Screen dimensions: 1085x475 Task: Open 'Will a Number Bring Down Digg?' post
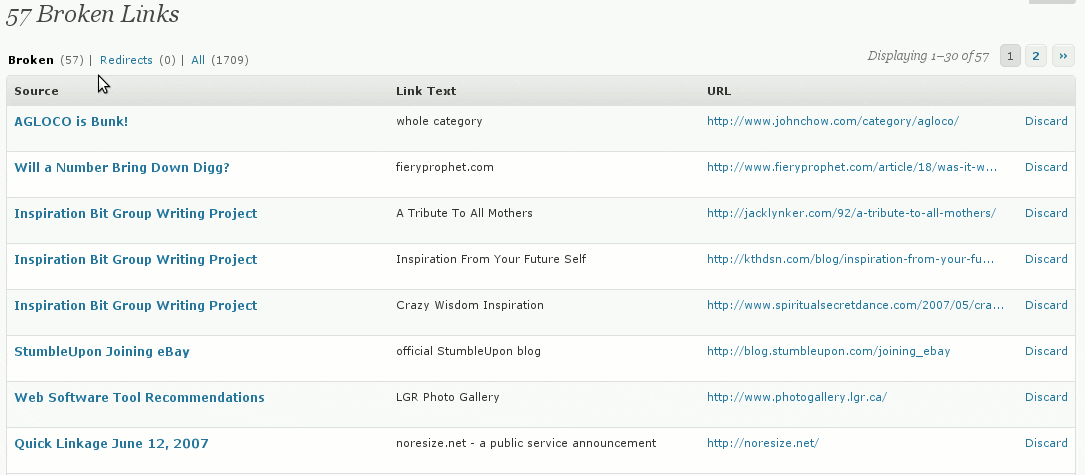[x=122, y=167]
